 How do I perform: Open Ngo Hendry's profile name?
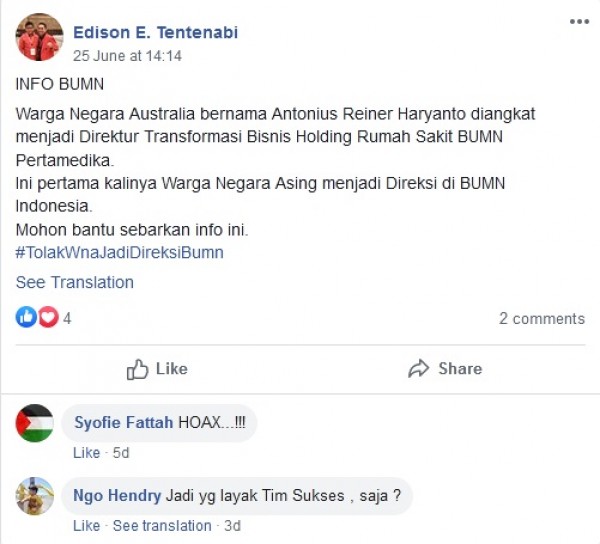point(117,496)
